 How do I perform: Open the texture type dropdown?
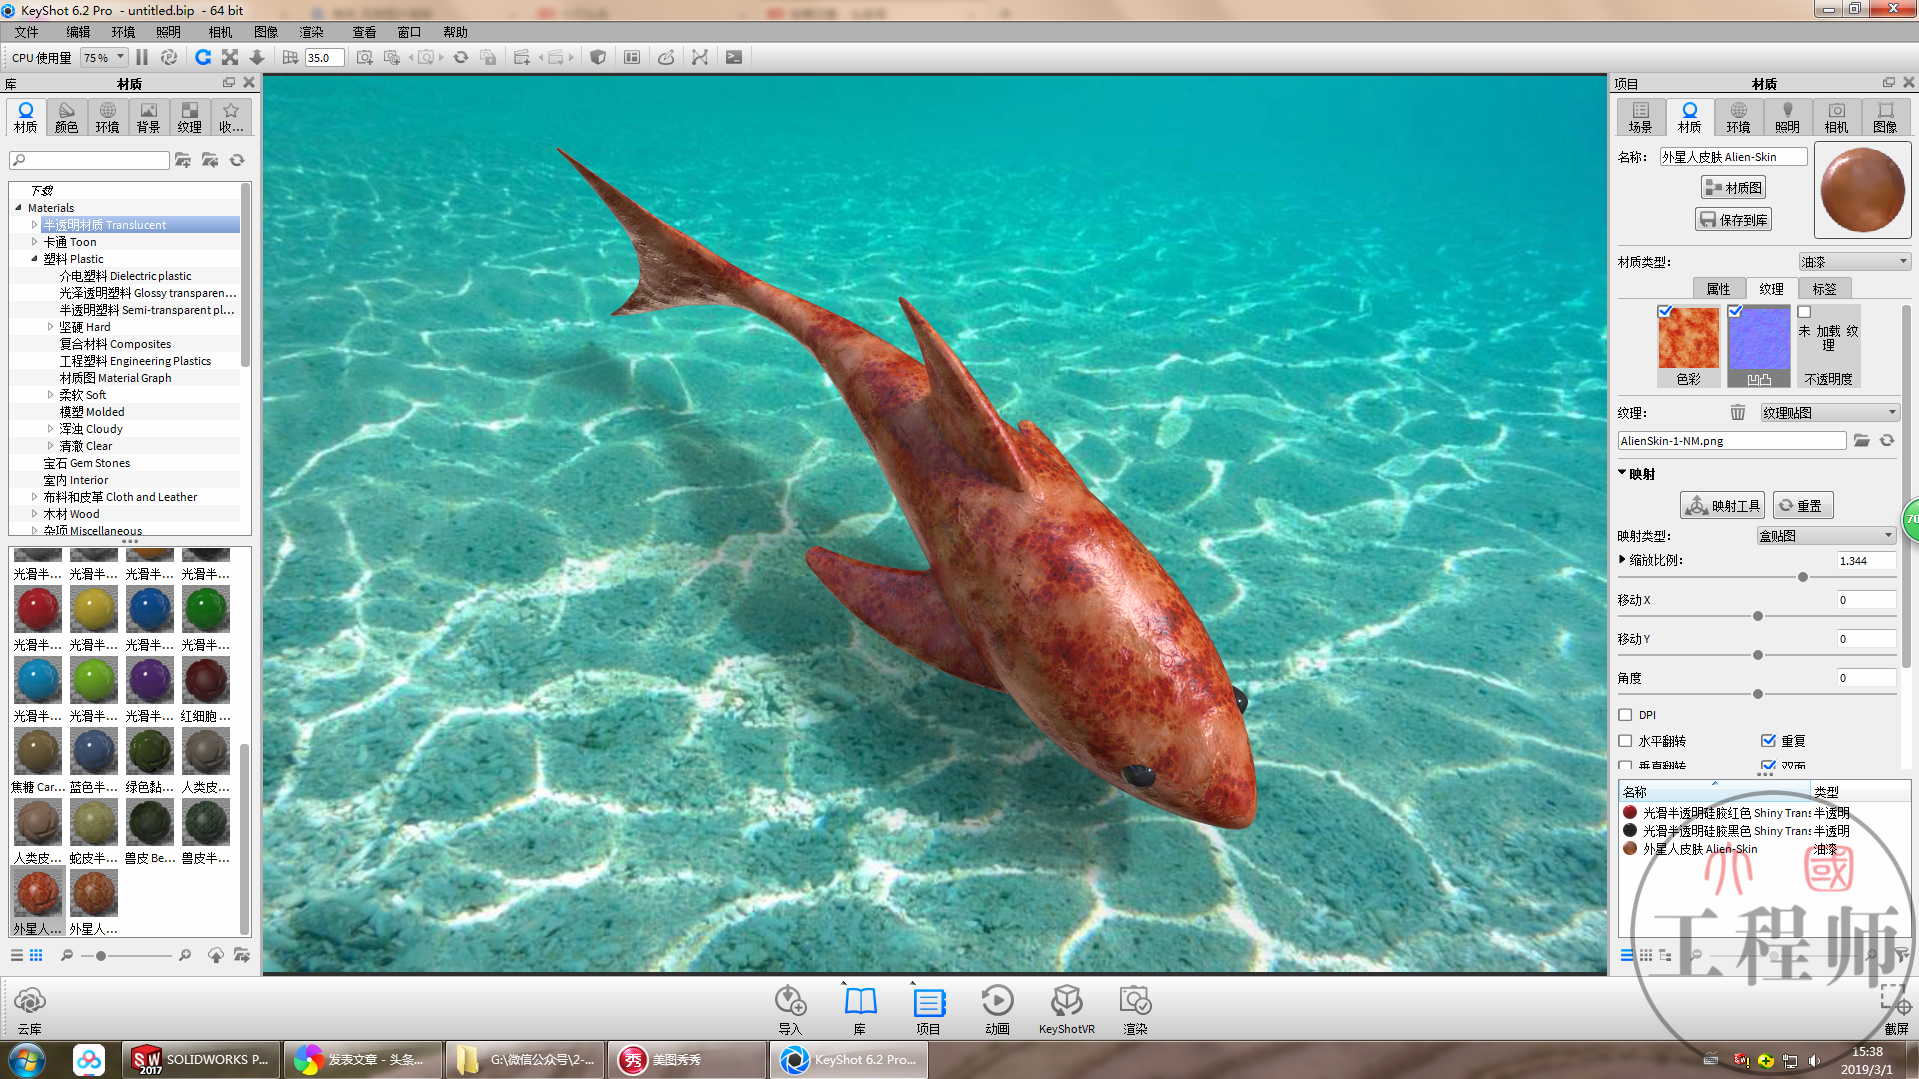click(1829, 413)
